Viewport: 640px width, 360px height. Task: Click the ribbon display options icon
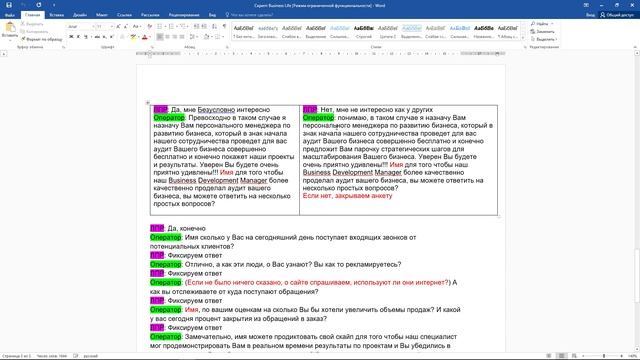pos(586,5)
